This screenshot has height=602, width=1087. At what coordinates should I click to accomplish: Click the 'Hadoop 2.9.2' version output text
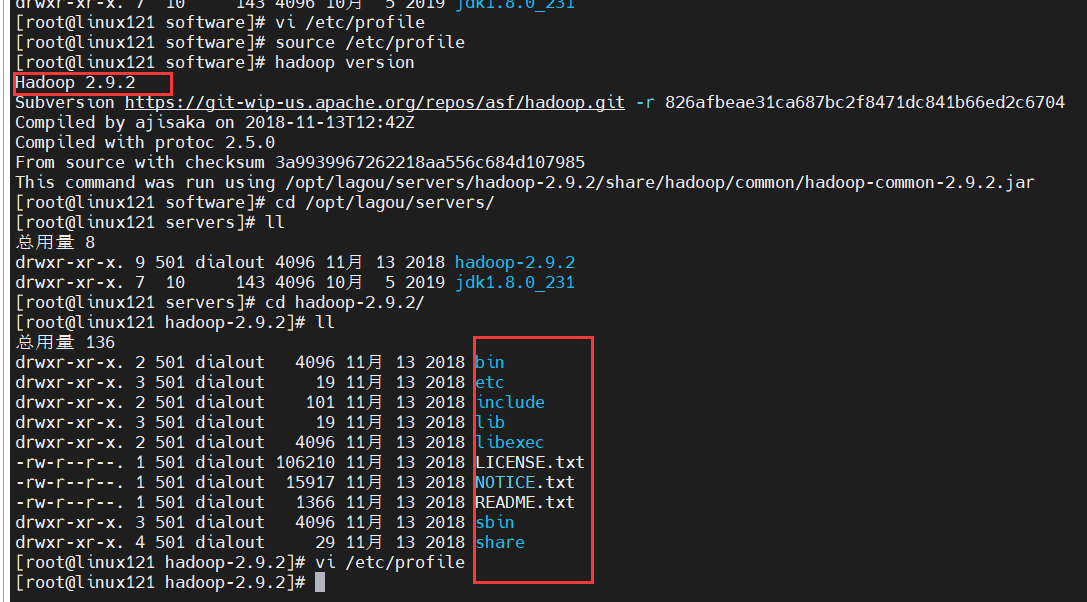[x=75, y=83]
